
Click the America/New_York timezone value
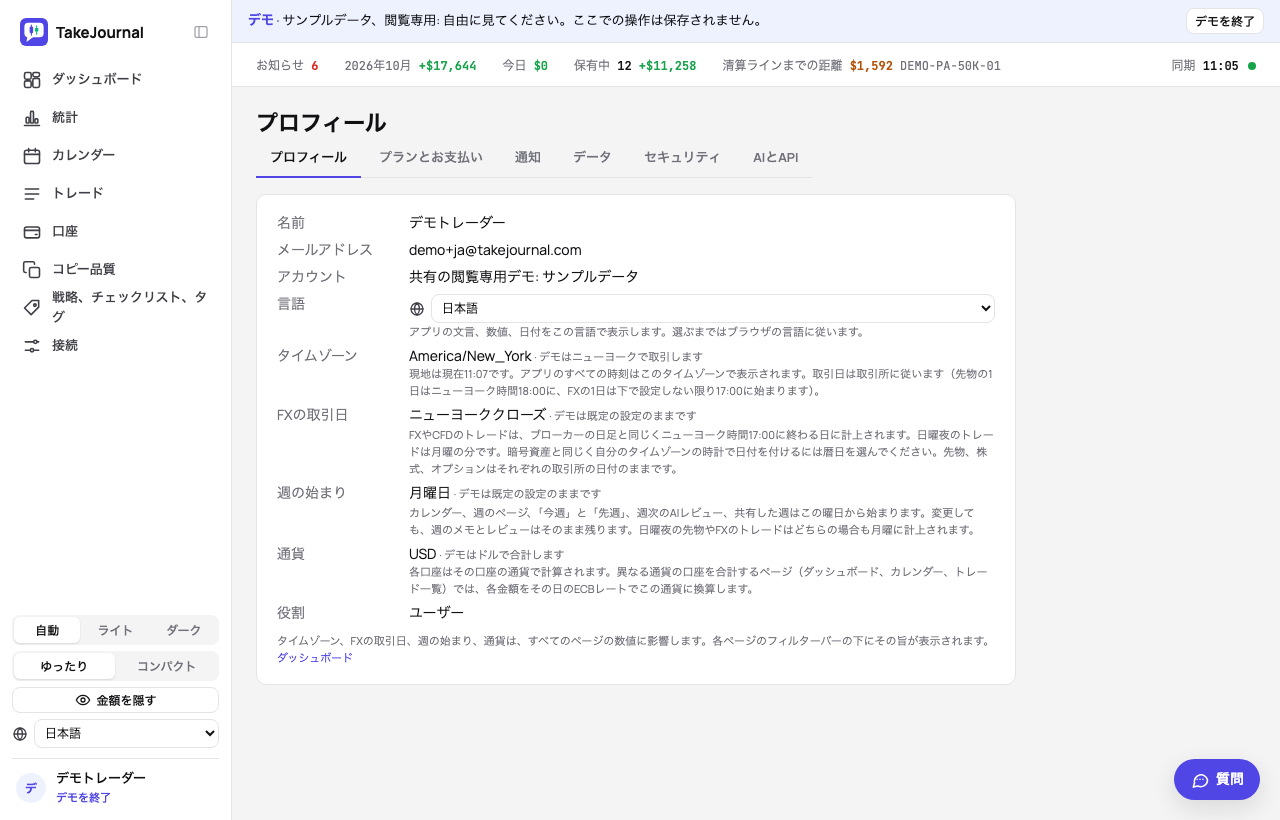click(470, 356)
